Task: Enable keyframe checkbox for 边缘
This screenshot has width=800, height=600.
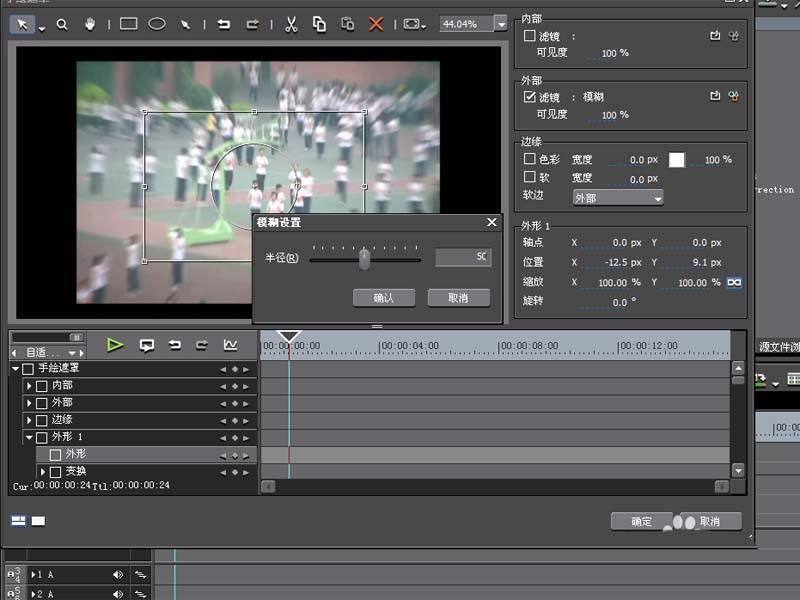Action: [x=42, y=420]
